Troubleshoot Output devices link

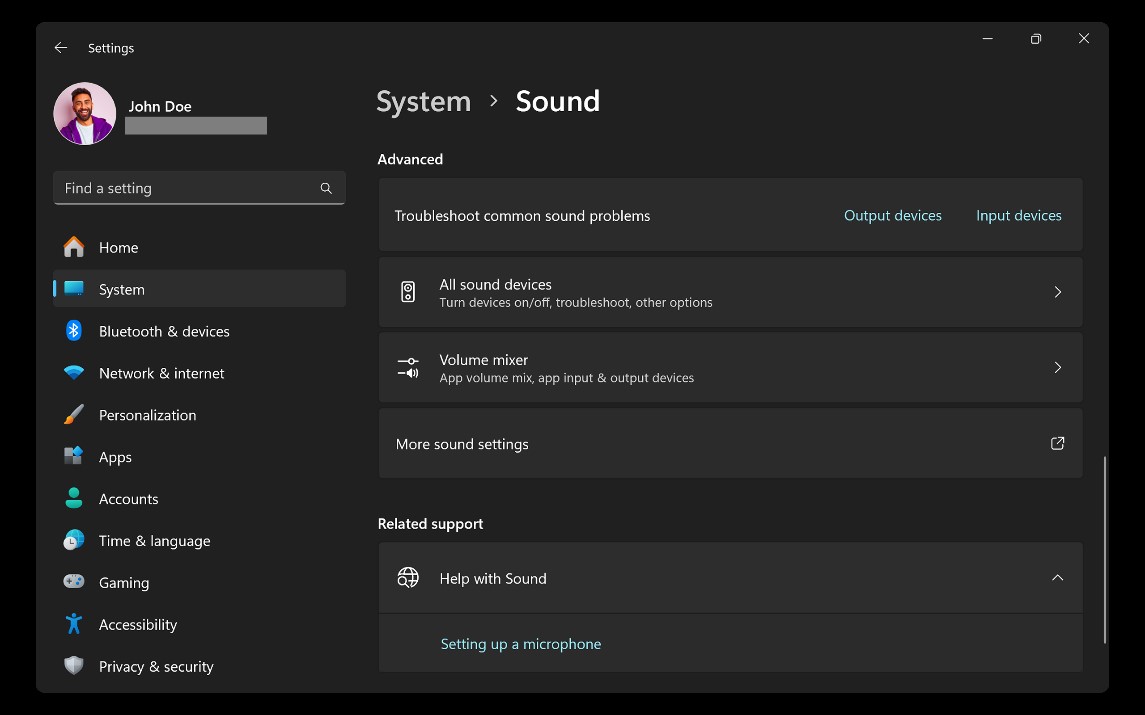pos(892,215)
